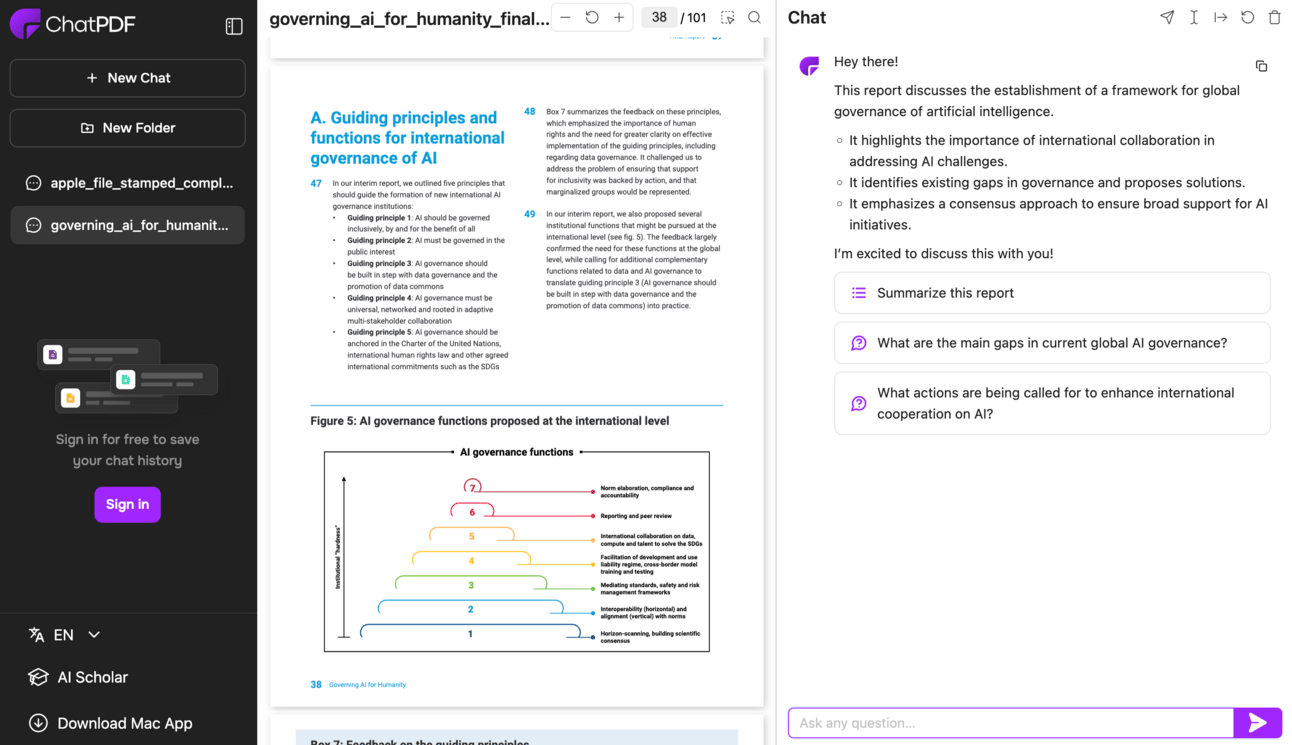Focus the 'Ask any question...' input field
1292x745 pixels.
[x=1011, y=722]
